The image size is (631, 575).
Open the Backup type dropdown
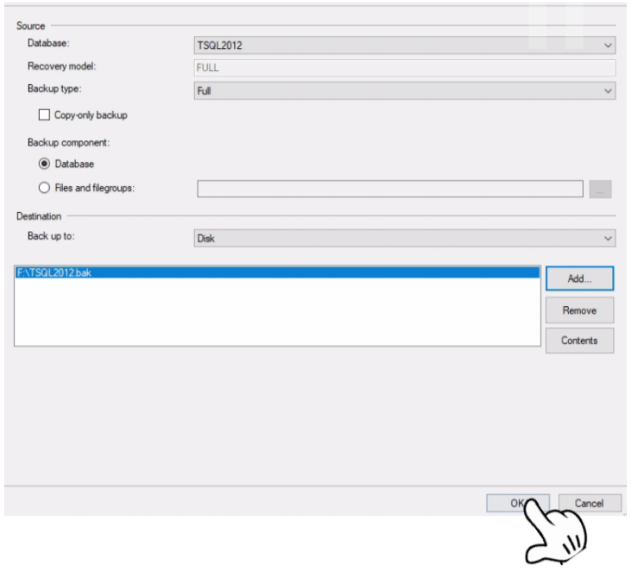click(x=404, y=91)
